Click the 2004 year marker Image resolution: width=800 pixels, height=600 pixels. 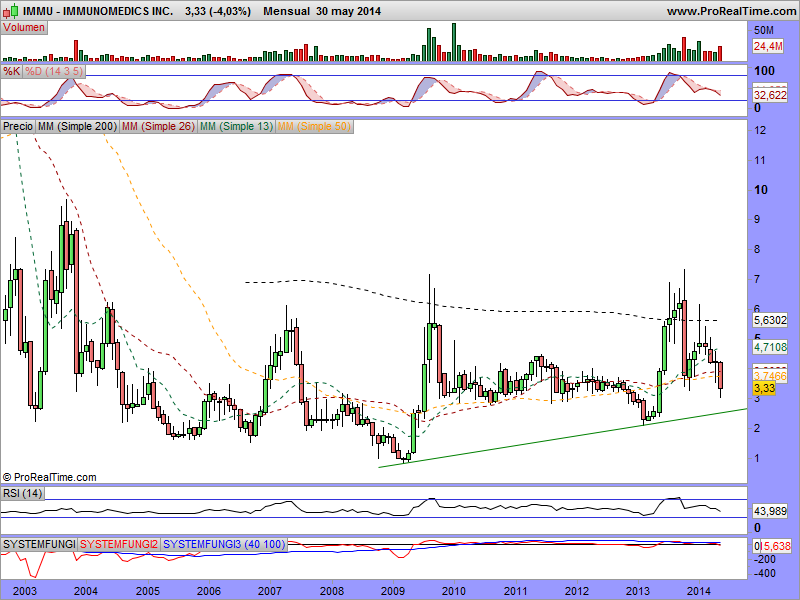click(x=86, y=591)
